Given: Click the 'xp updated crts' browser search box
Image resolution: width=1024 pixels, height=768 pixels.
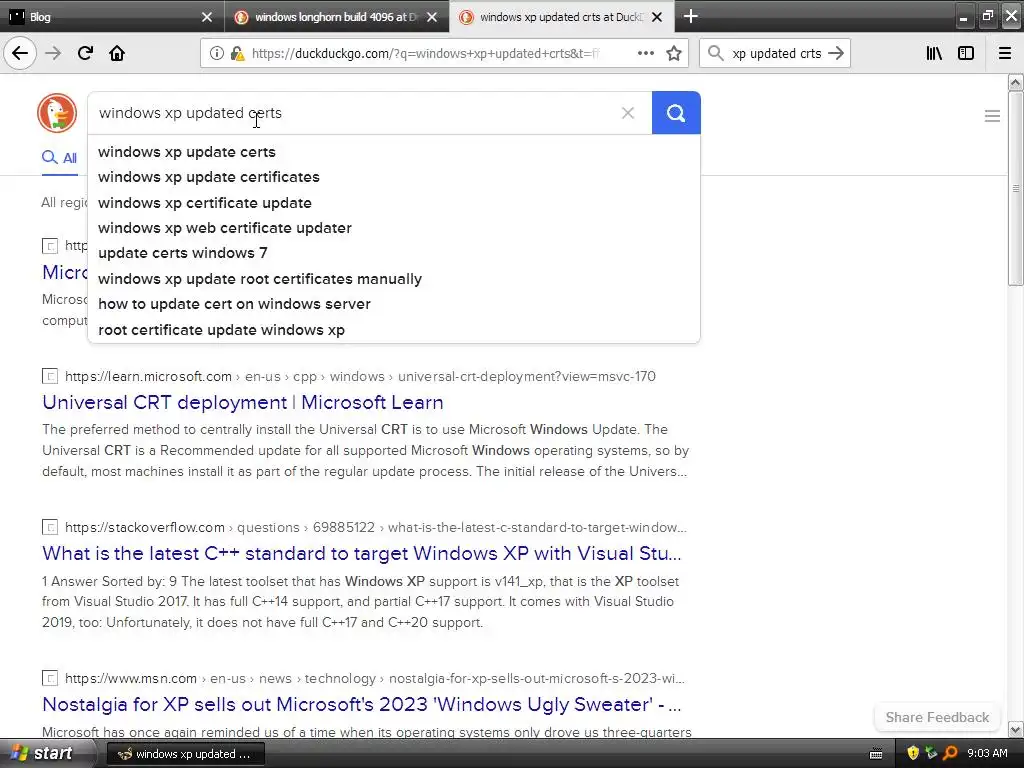Looking at the screenshot, I should (x=776, y=53).
